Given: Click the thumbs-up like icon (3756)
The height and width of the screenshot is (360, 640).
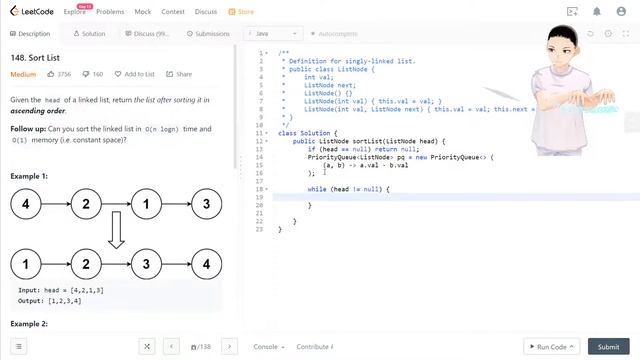Looking at the screenshot, I should coord(51,74).
